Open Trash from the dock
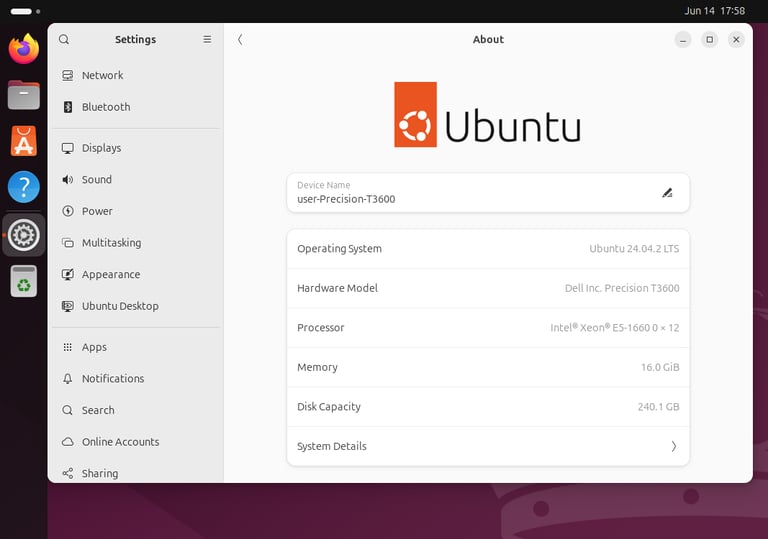 tap(24, 281)
